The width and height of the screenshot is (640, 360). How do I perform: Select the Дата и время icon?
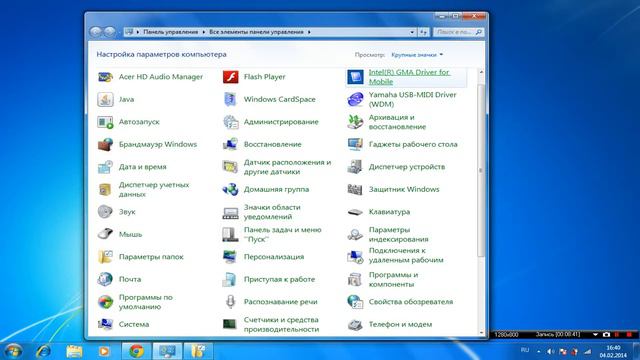[105, 167]
